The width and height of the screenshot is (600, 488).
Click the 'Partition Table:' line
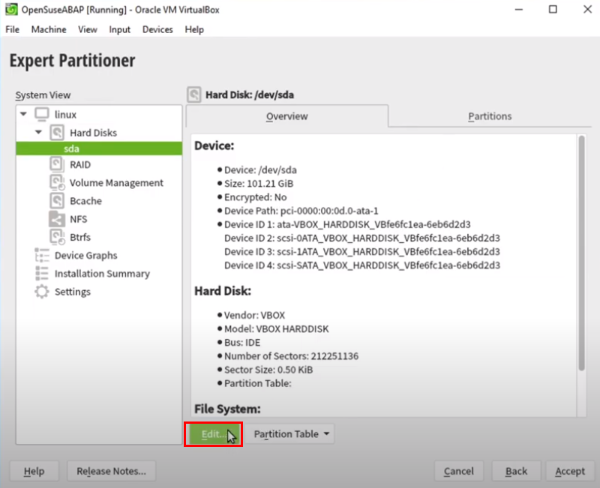coord(258,383)
